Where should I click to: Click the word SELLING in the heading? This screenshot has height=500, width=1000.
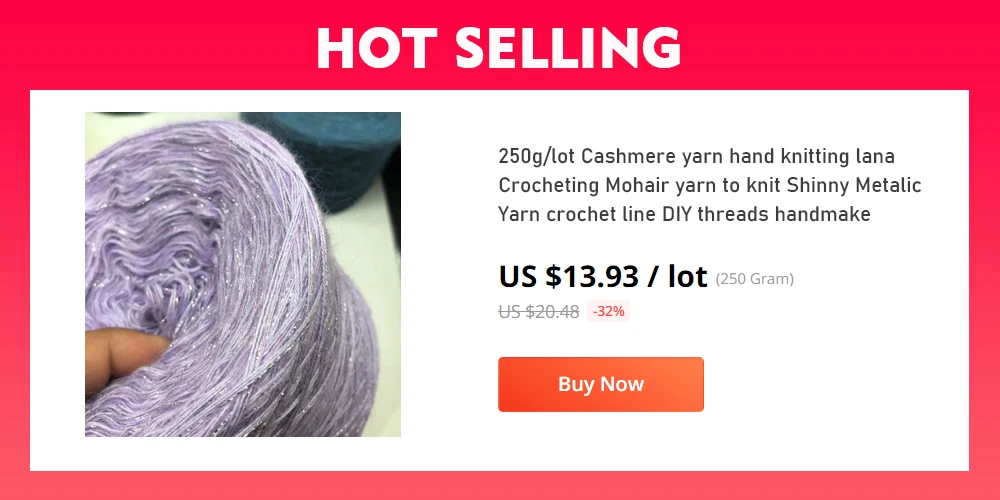click(568, 48)
